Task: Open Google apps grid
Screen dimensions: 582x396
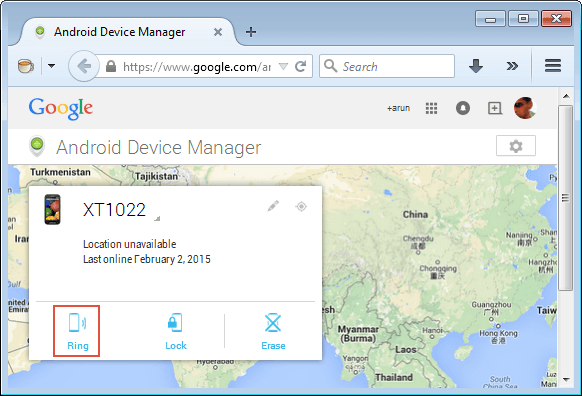Action: (x=431, y=108)
